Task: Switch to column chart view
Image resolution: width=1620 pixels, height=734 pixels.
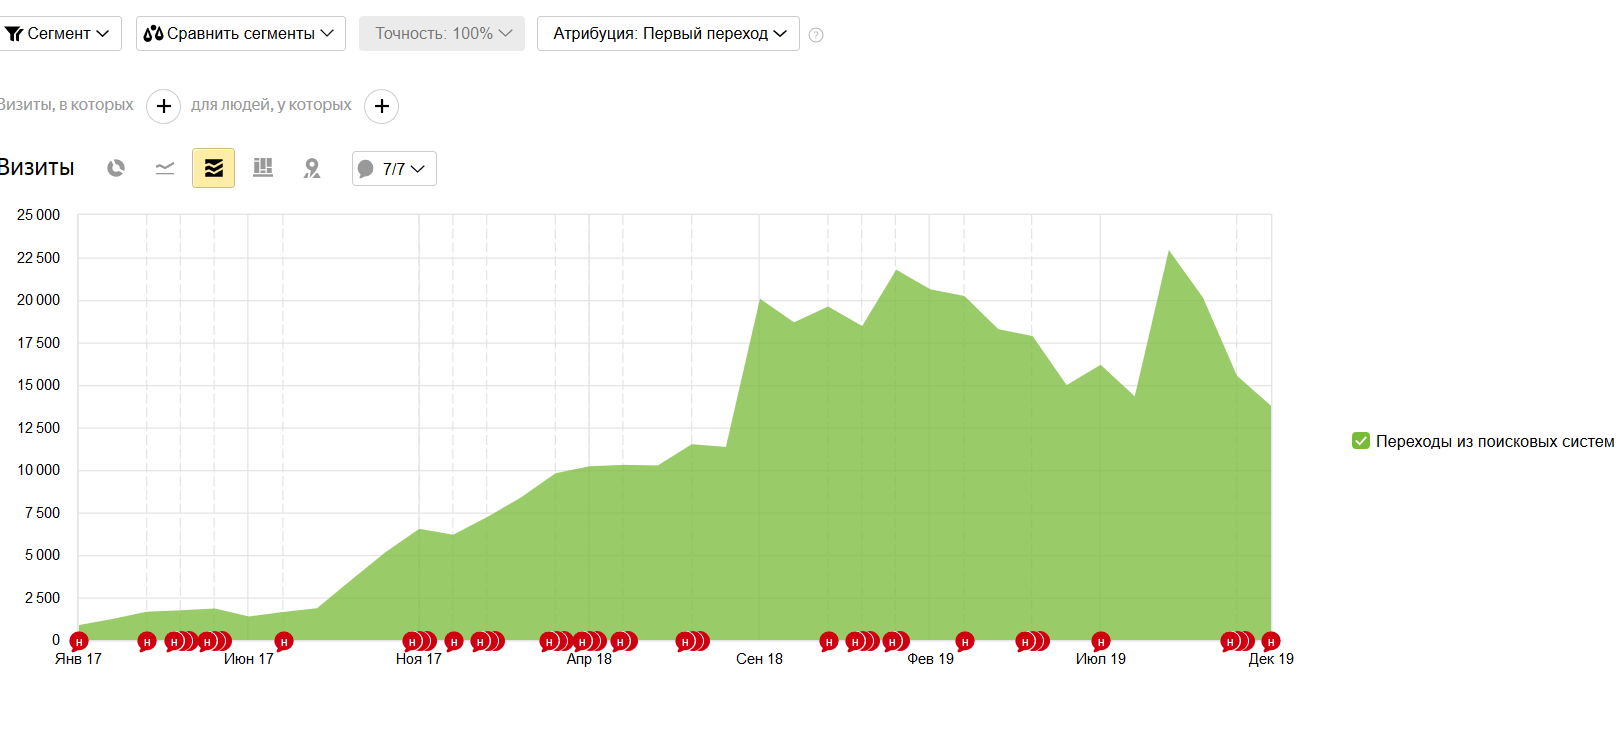Action: click(x=263, y=168)
